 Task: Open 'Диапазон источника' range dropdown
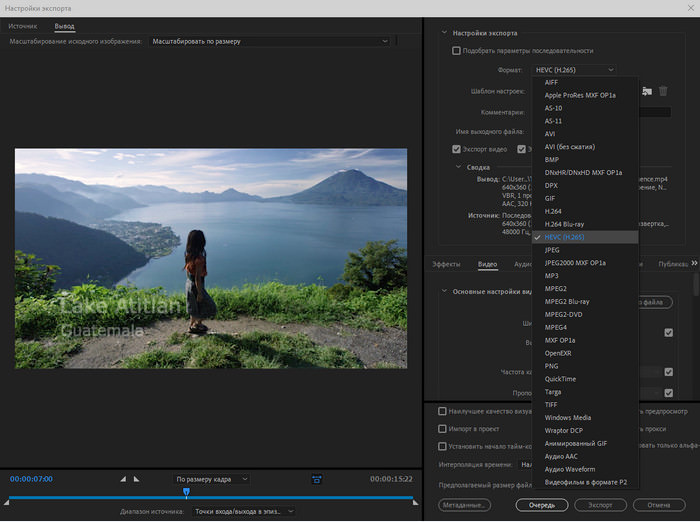click(244, 511)
